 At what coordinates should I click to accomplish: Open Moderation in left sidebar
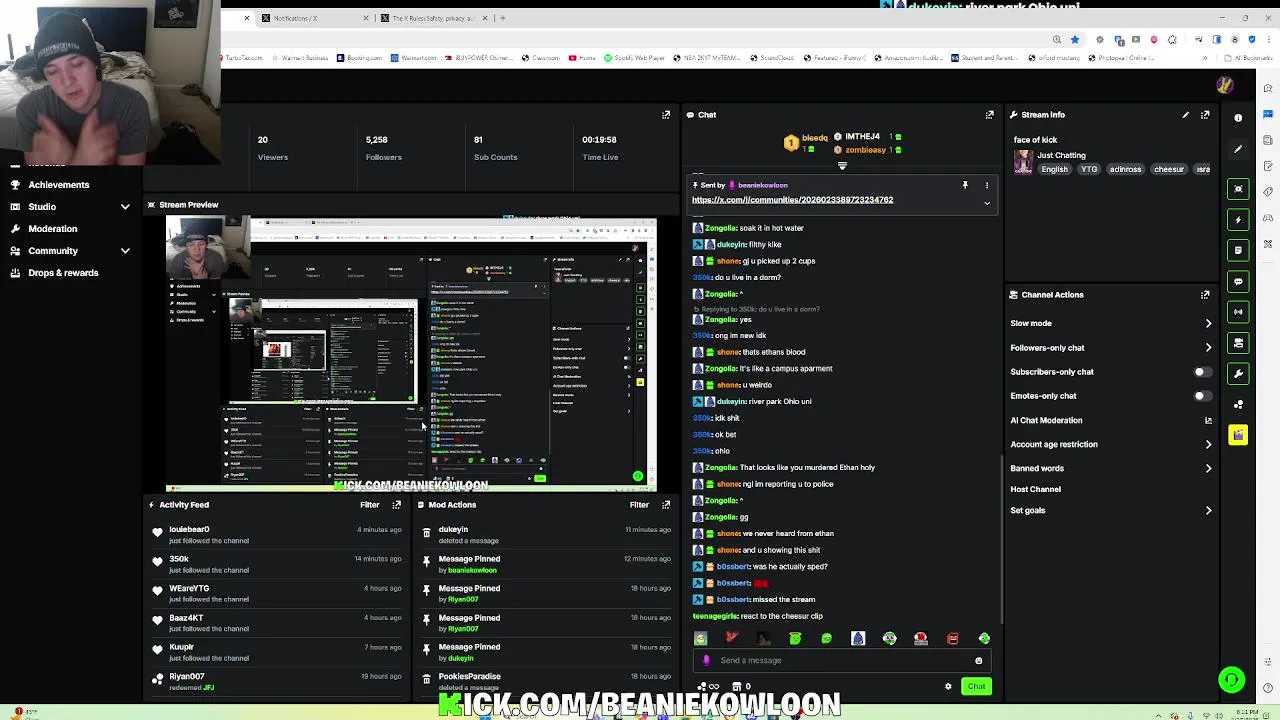pyautogui.click(x=52, y=229)
